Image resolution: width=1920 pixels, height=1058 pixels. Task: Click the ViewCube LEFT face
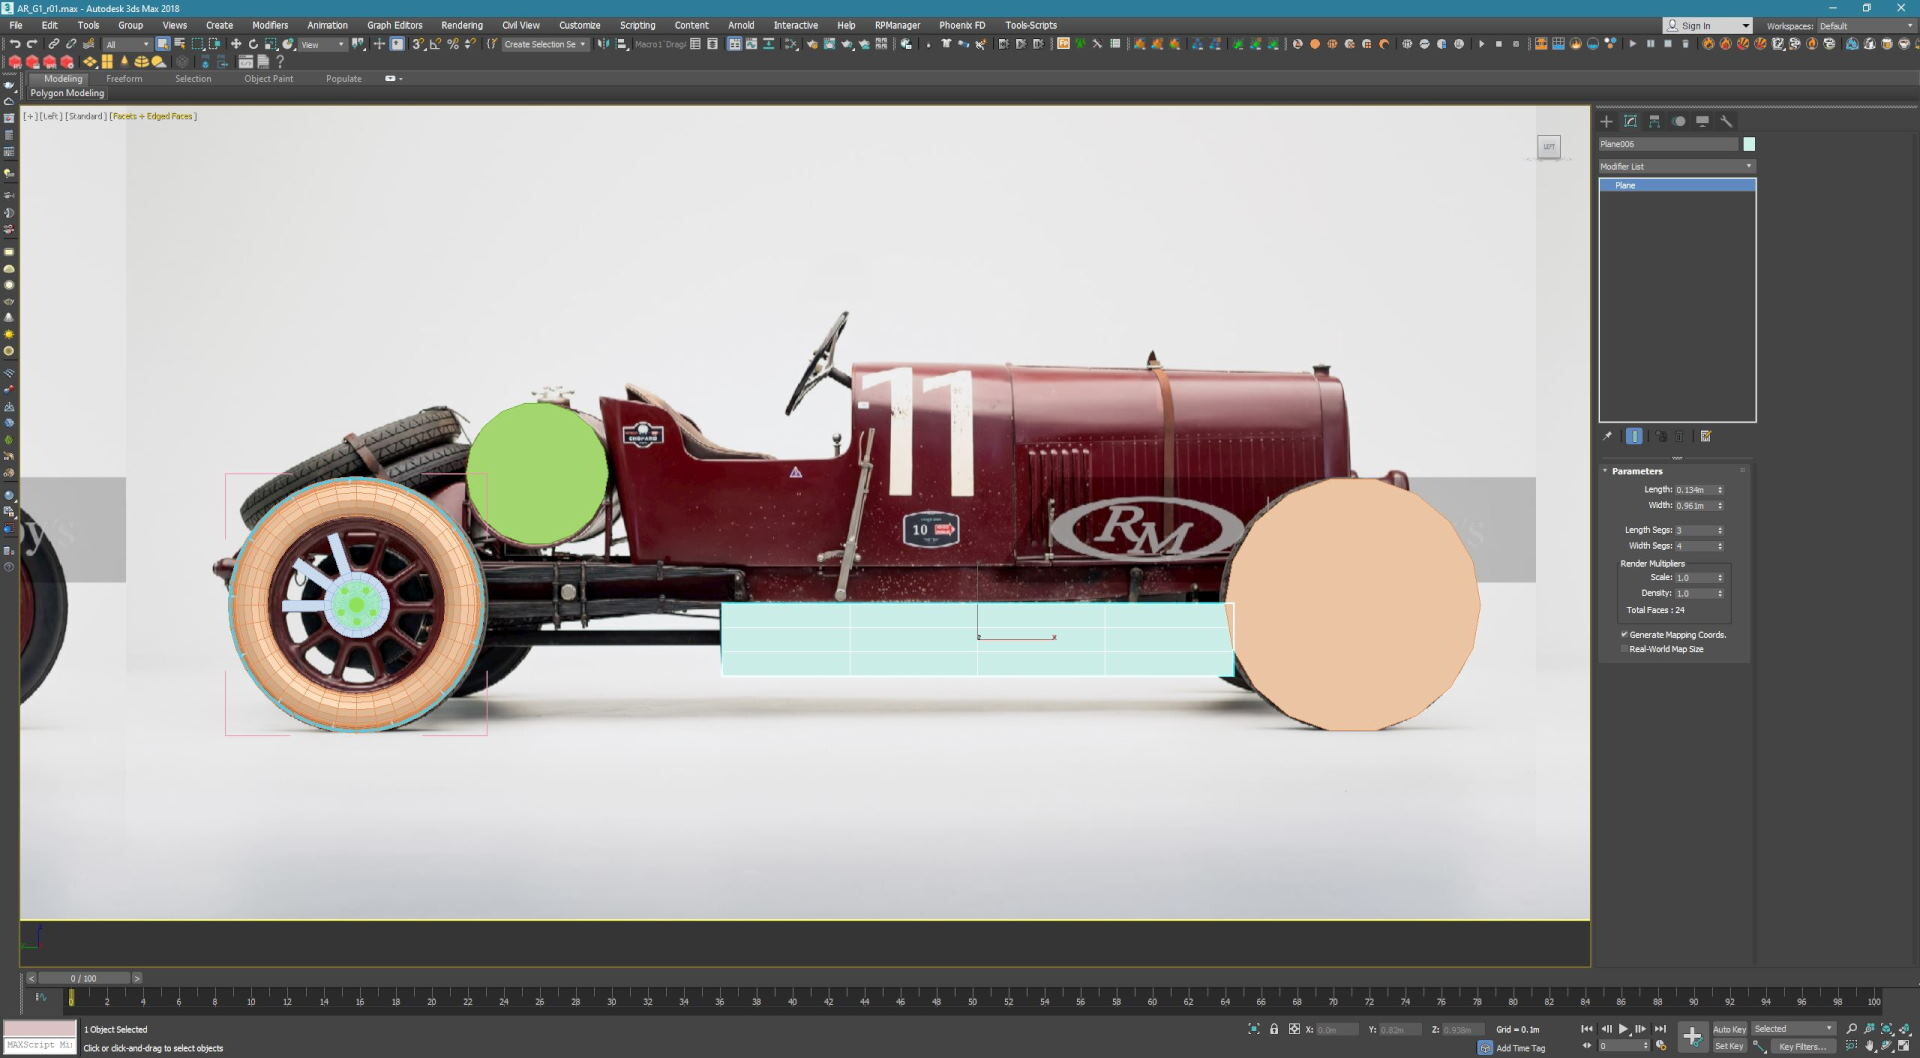[x=1549, y=147]
